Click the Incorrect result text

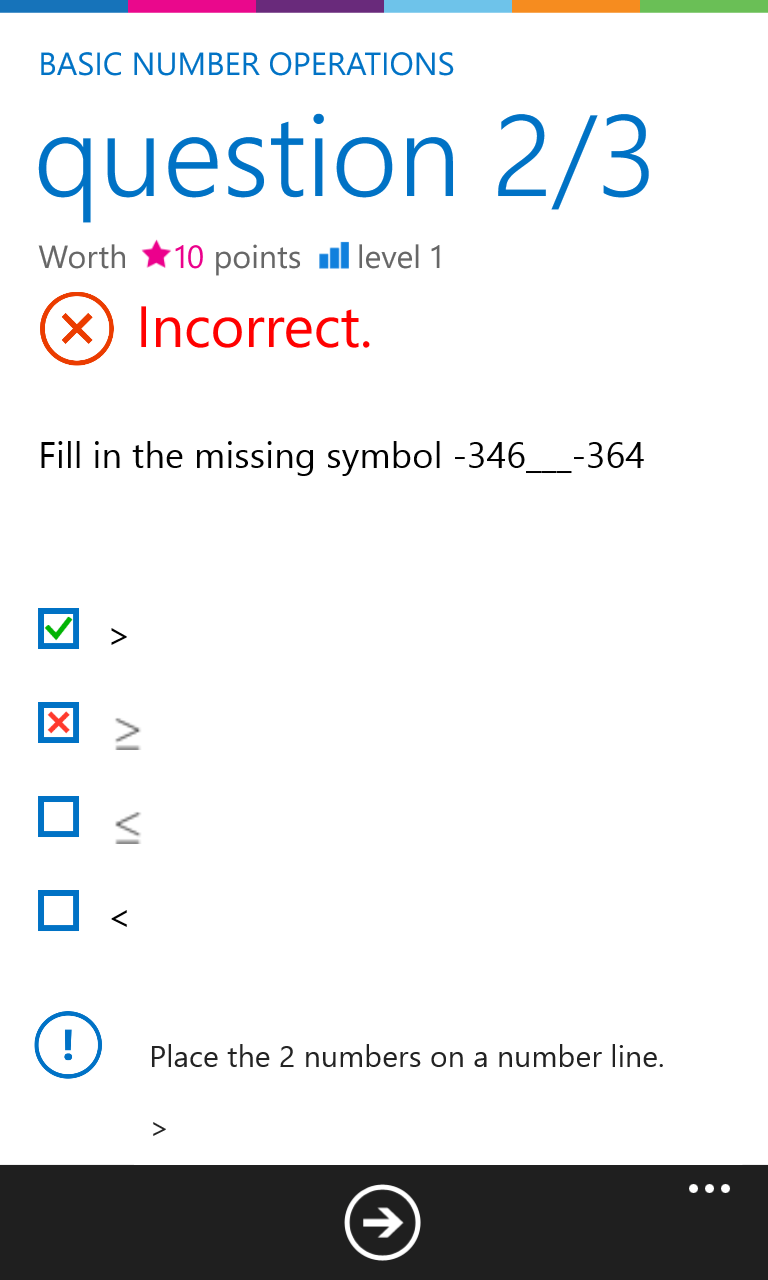tap(254, 328)
